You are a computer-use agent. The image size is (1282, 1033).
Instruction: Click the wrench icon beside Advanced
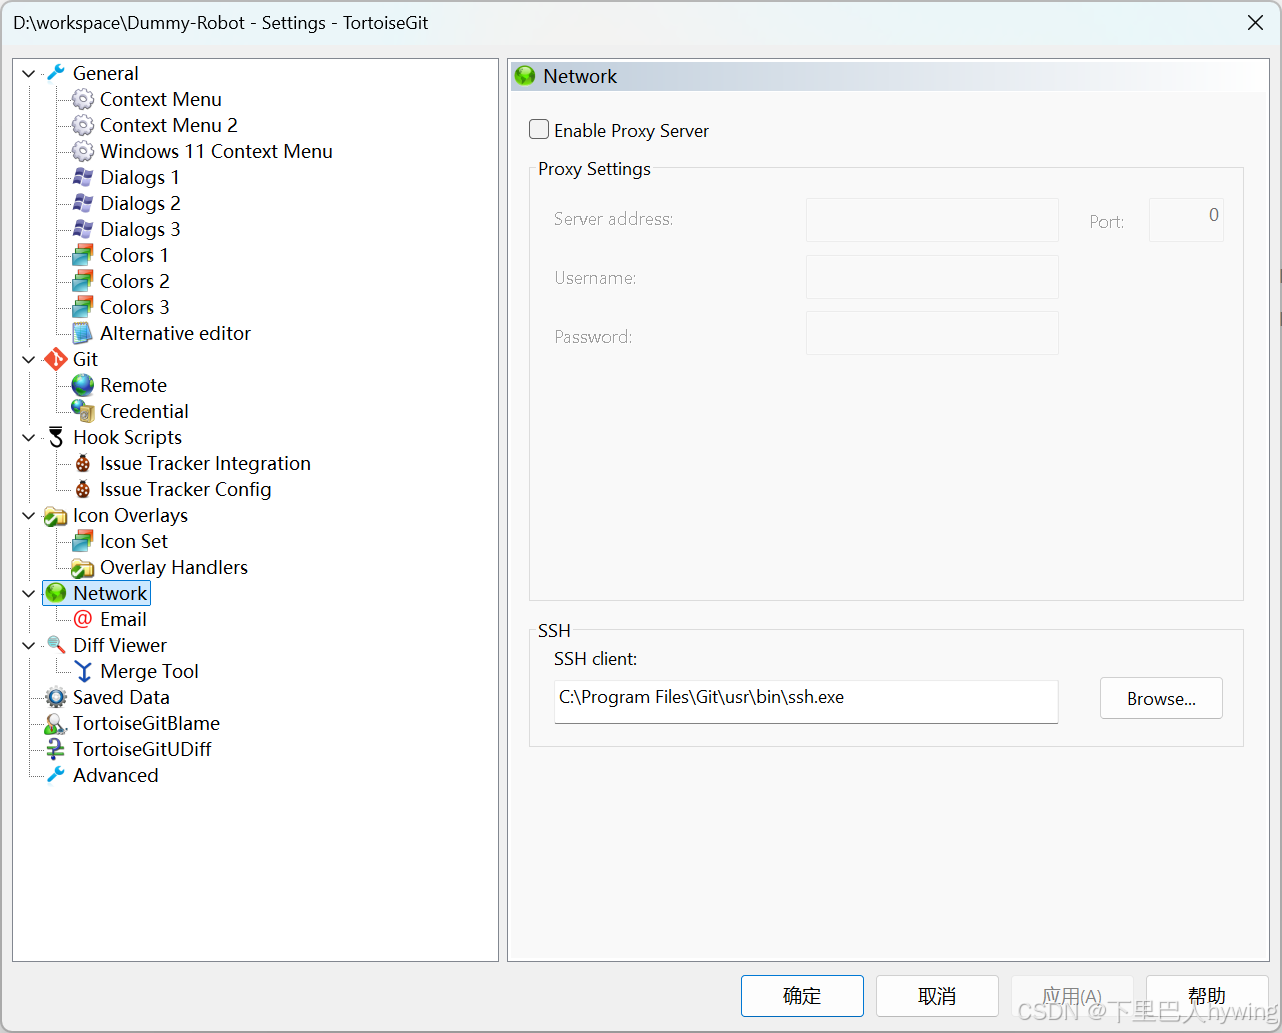[x=56, y=775]
